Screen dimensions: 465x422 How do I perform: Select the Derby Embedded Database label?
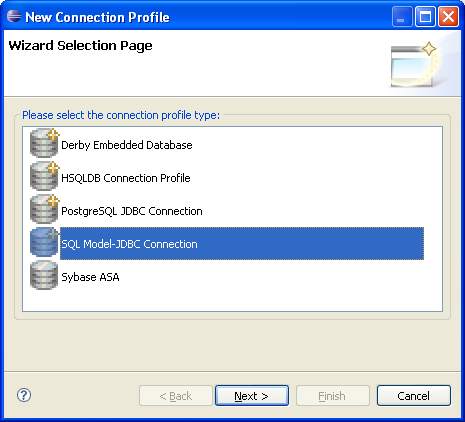pos(127,145)
